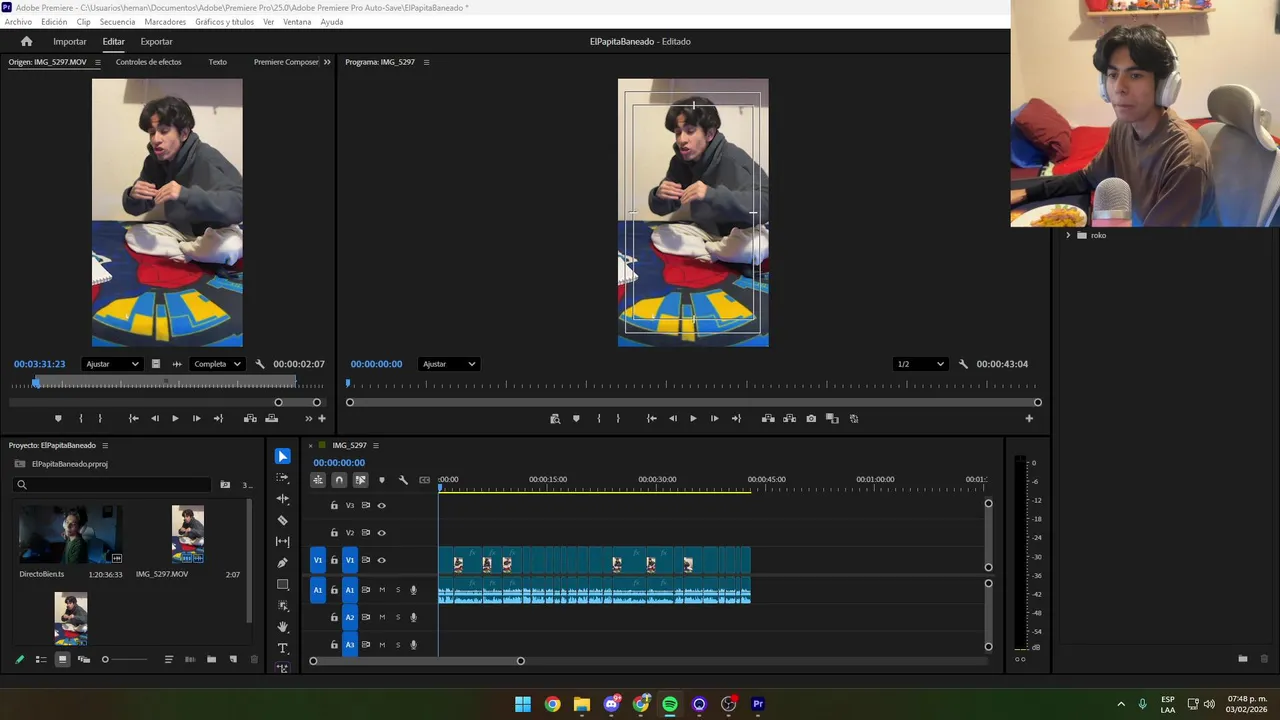1280x720 pixels.
Task: Enable voice-over record on A3
Action: [x=413, y=645]
